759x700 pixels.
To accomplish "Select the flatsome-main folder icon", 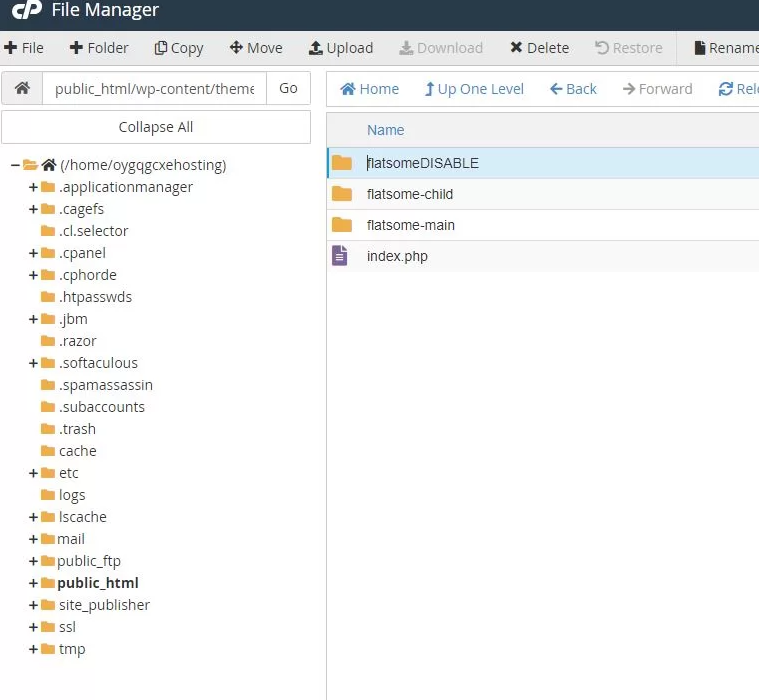I will tap(342, 225).
